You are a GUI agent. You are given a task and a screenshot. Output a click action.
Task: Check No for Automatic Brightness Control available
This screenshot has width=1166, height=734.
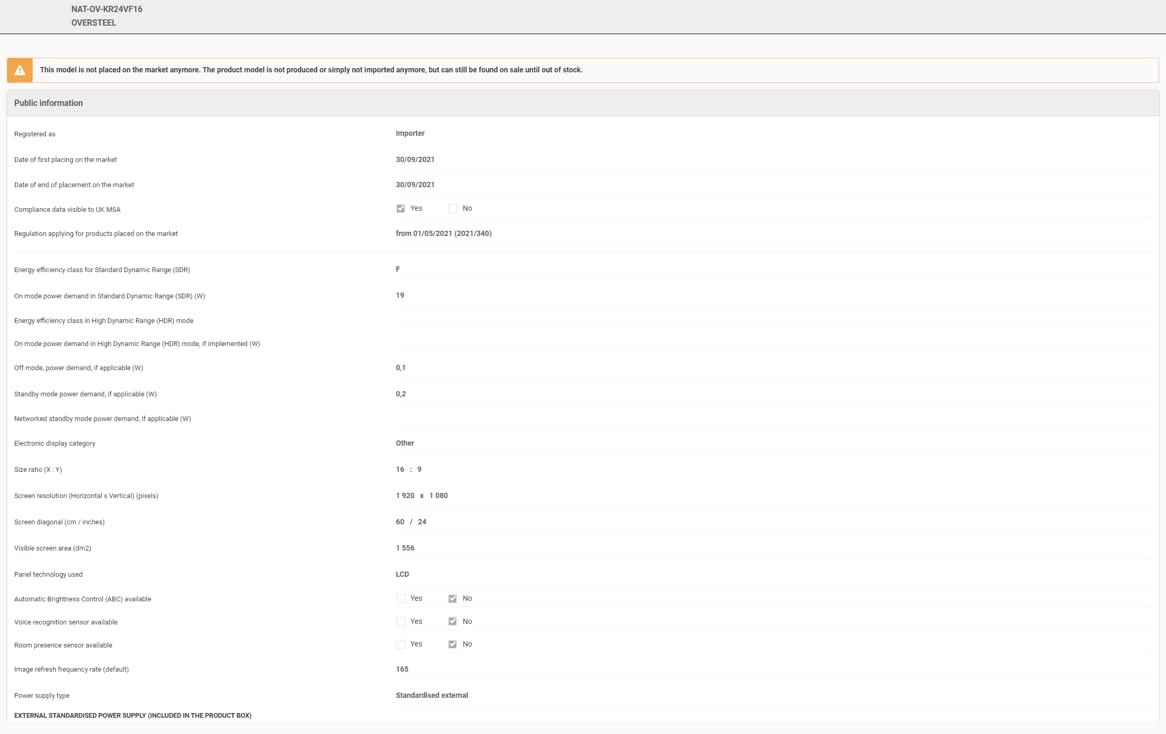point(452,599)
